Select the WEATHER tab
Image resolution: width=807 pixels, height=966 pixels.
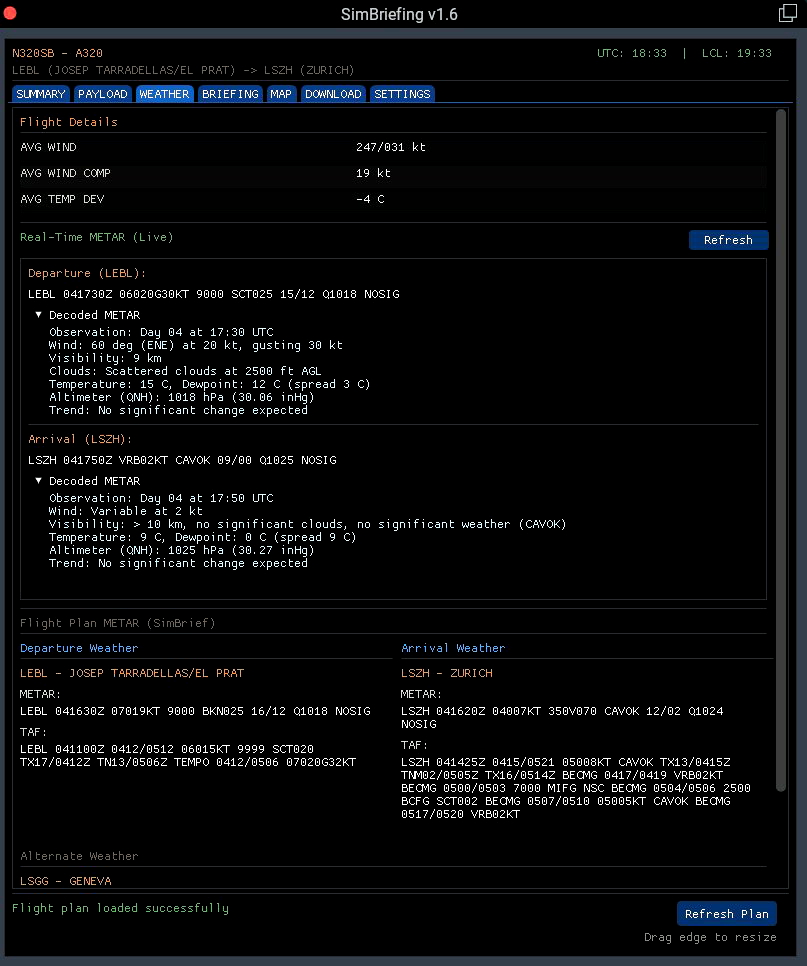[164, 93]
